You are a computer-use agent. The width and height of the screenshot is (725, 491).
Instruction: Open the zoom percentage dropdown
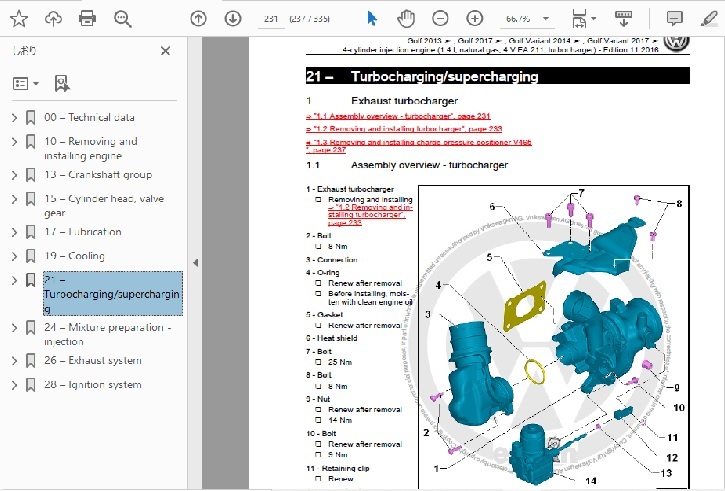click(x=546, y=18)
